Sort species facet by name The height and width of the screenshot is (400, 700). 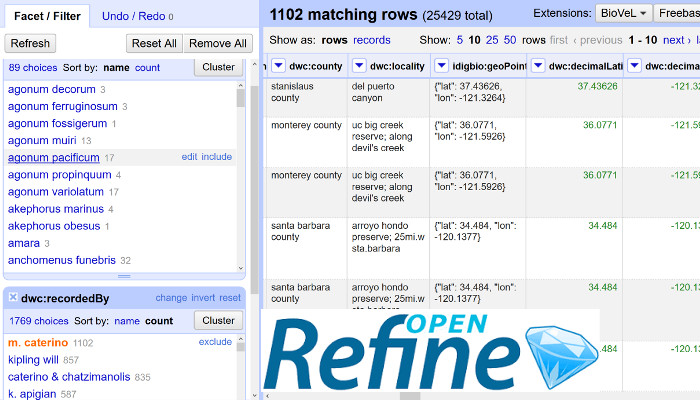[x=116, y=68]
